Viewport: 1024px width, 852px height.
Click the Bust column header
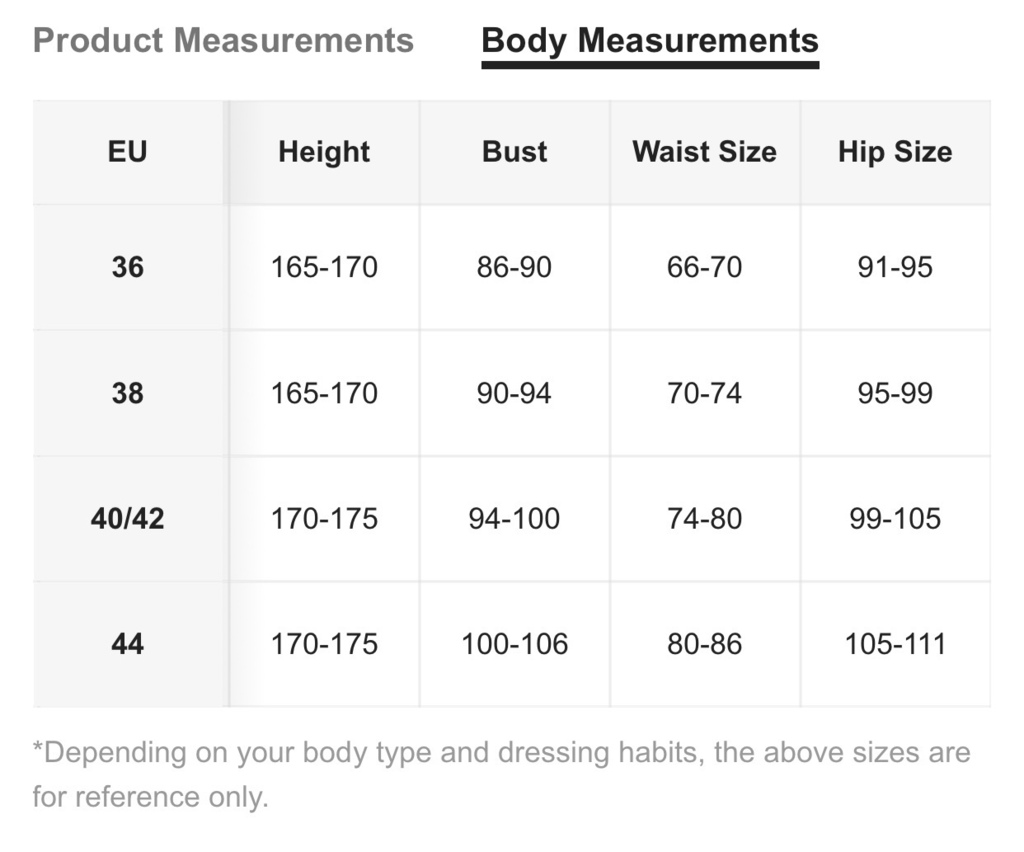click(x=515, y=151)
